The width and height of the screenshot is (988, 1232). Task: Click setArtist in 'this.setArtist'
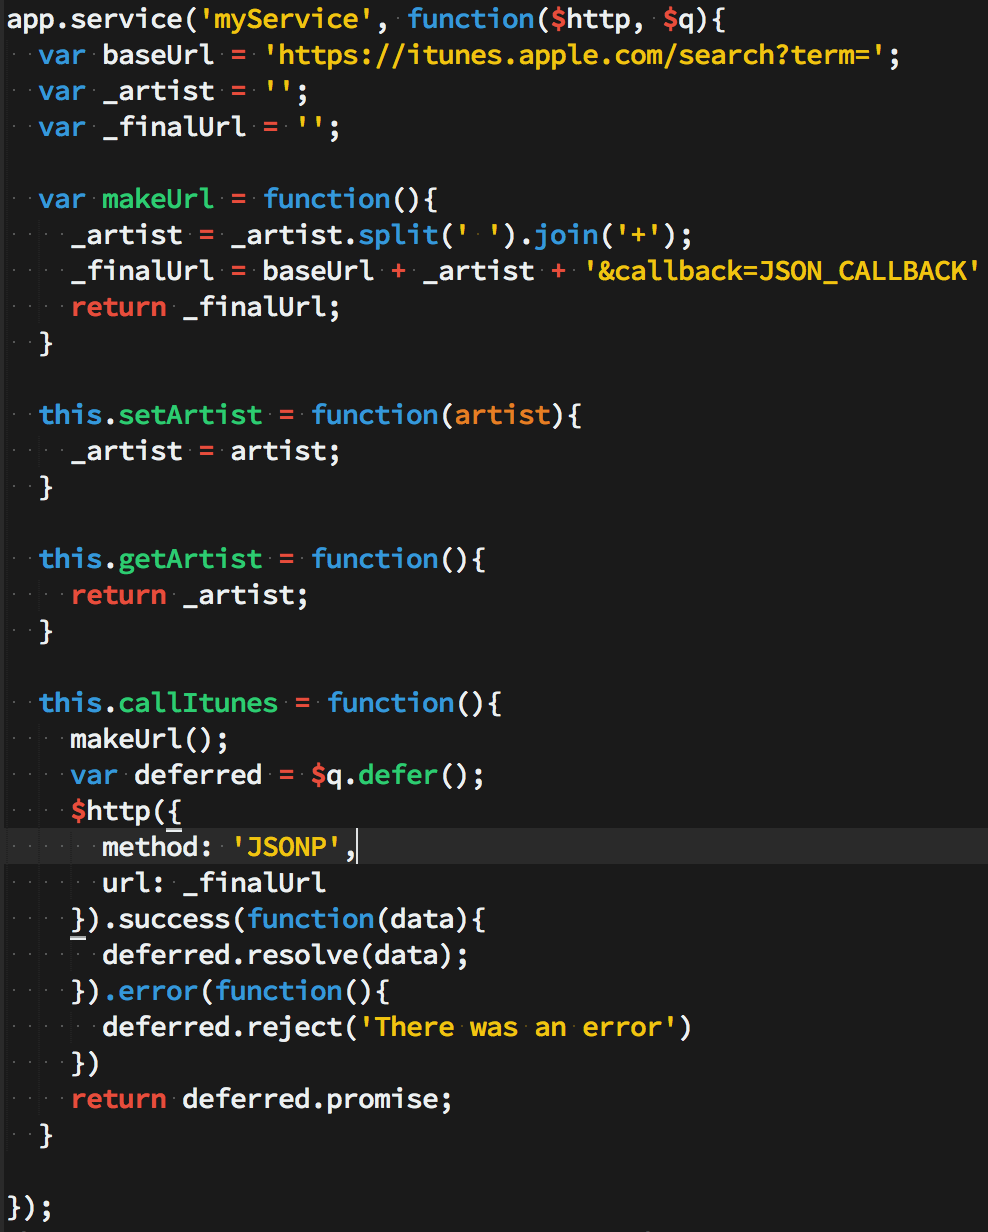(x=190, y=415)
